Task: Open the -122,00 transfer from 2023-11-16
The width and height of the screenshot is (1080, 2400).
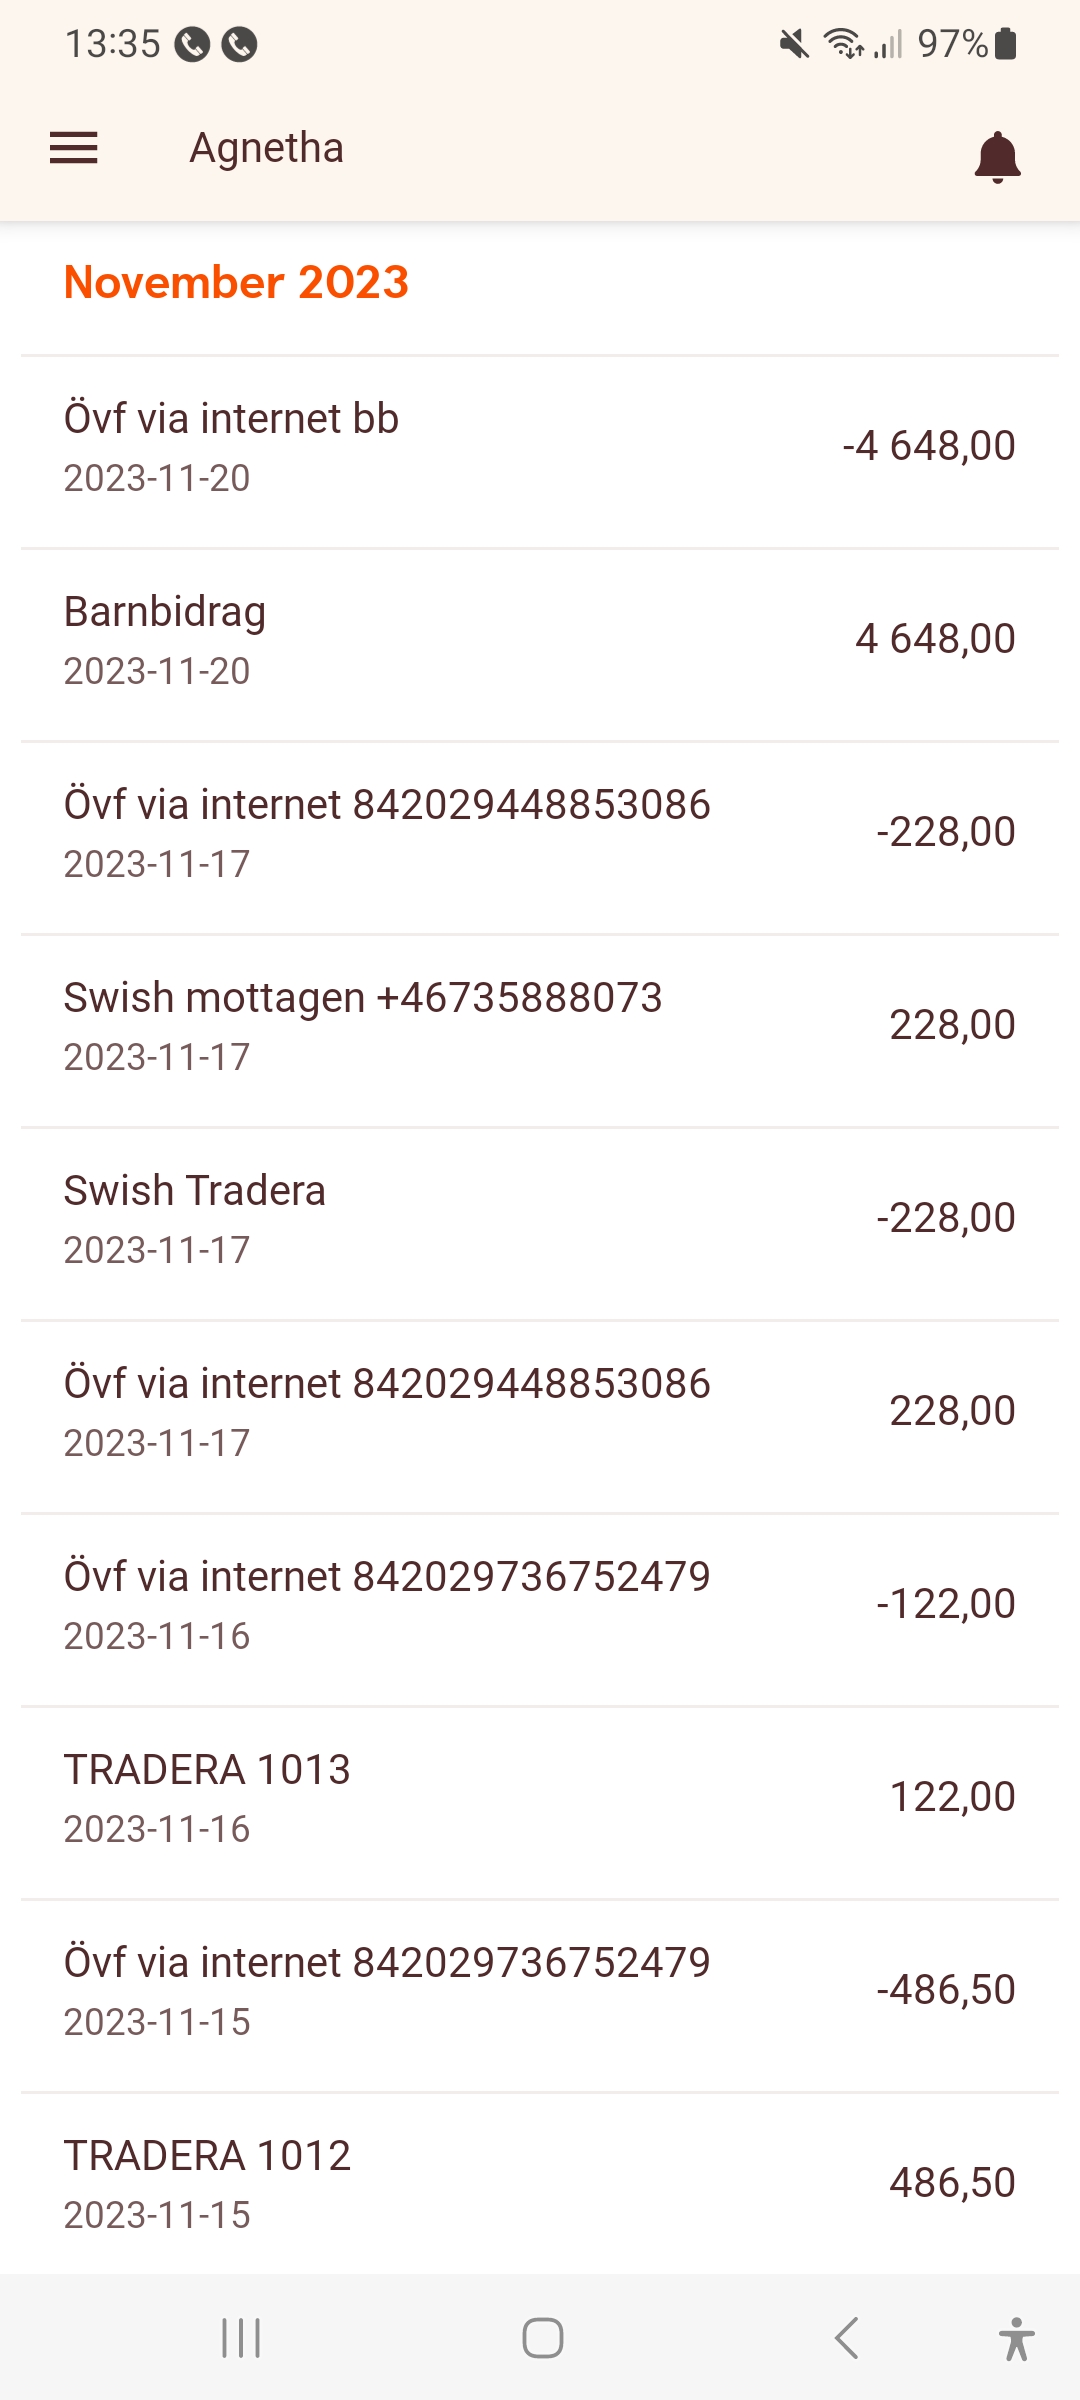Action: 540,1605
